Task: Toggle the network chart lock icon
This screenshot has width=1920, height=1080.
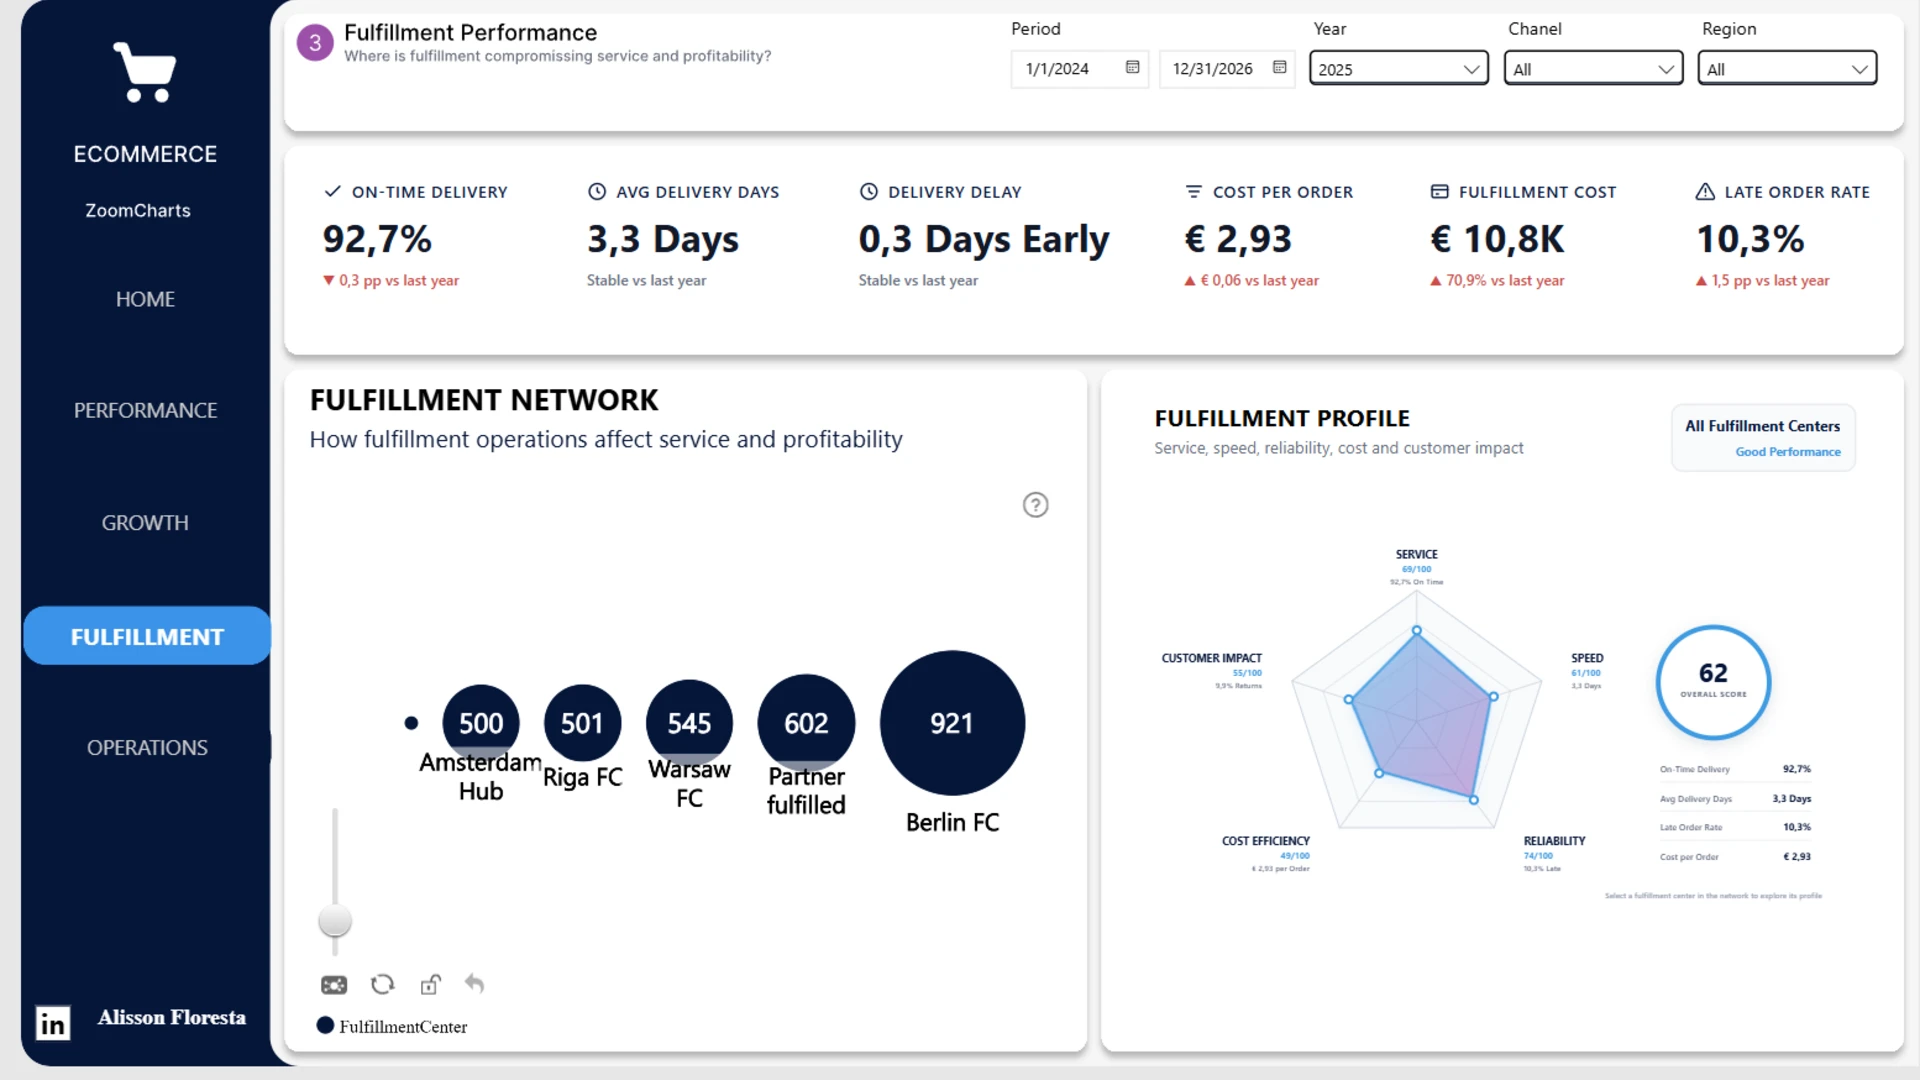Action: point(430,985)
